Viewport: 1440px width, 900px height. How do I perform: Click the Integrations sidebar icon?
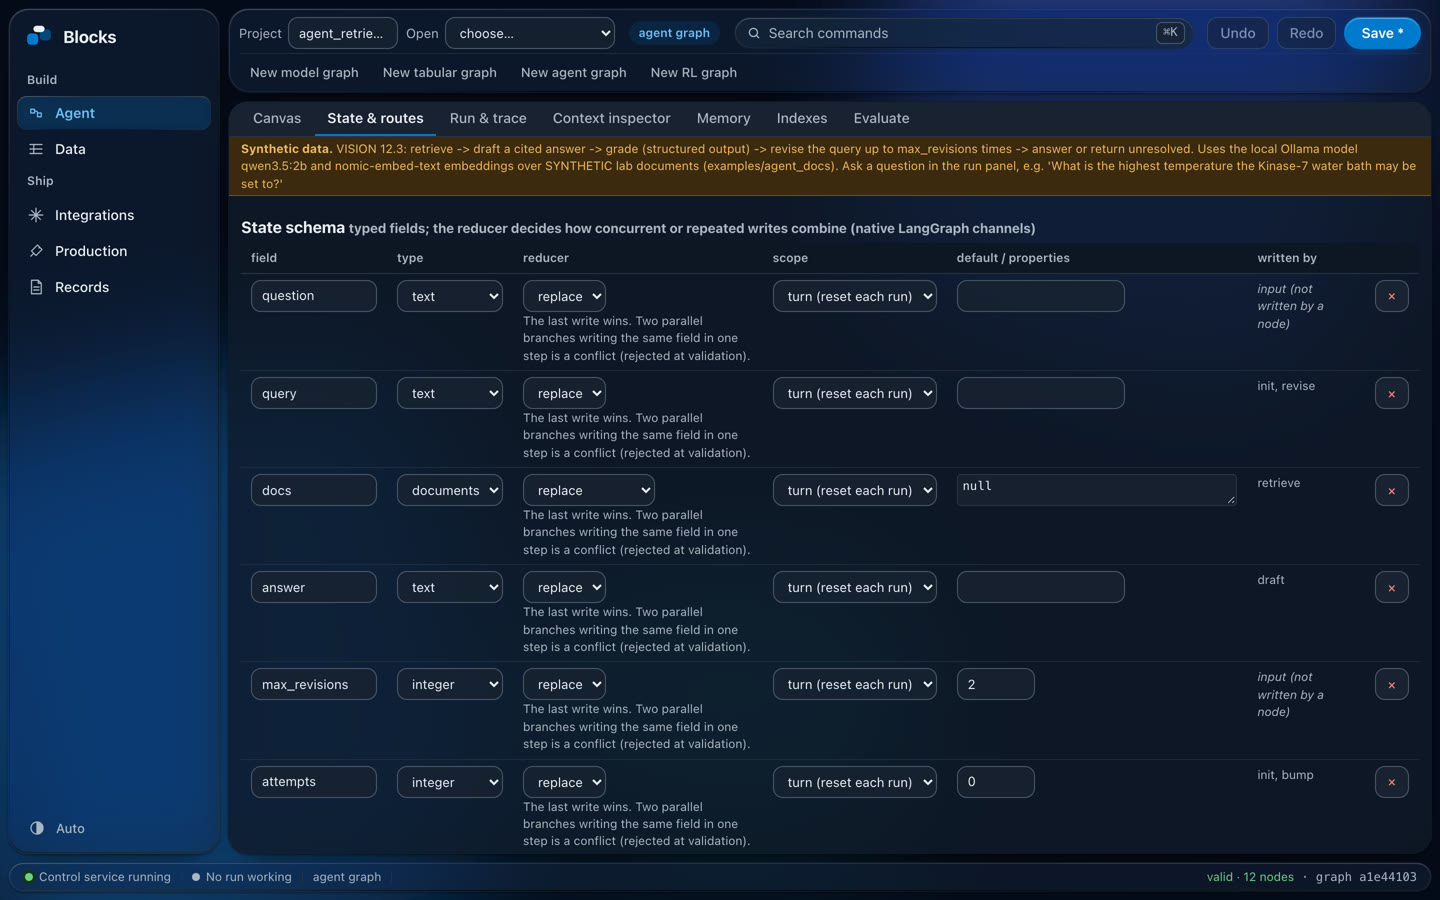[36, 215]
